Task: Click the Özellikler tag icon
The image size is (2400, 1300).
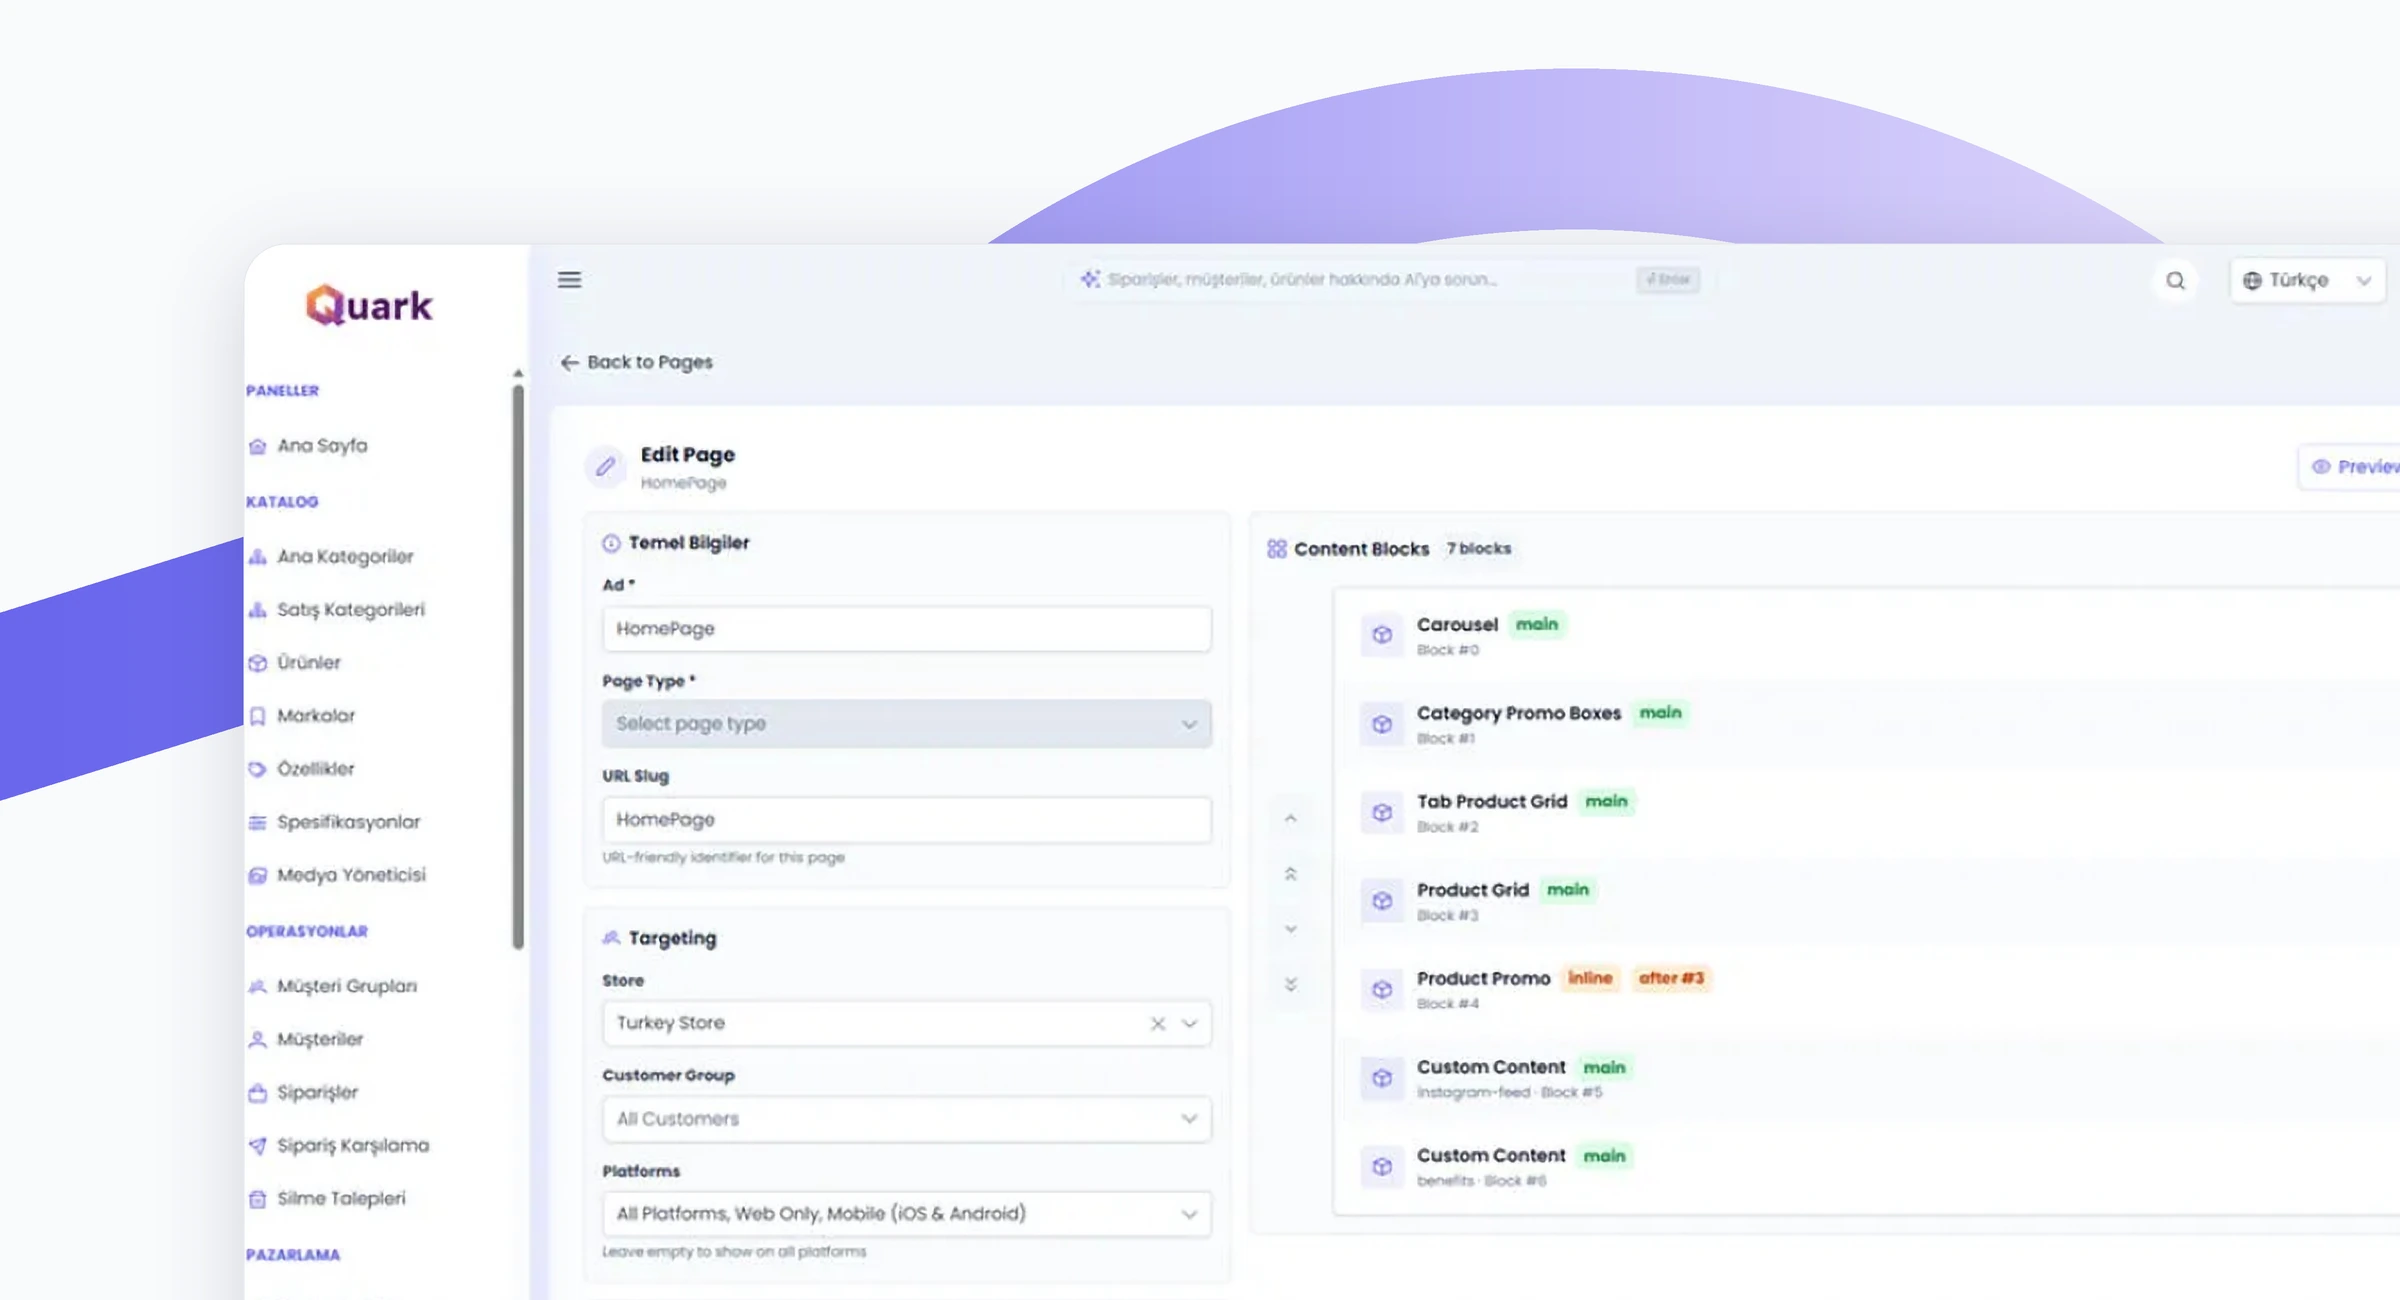Action: click(x=257, y=769)
